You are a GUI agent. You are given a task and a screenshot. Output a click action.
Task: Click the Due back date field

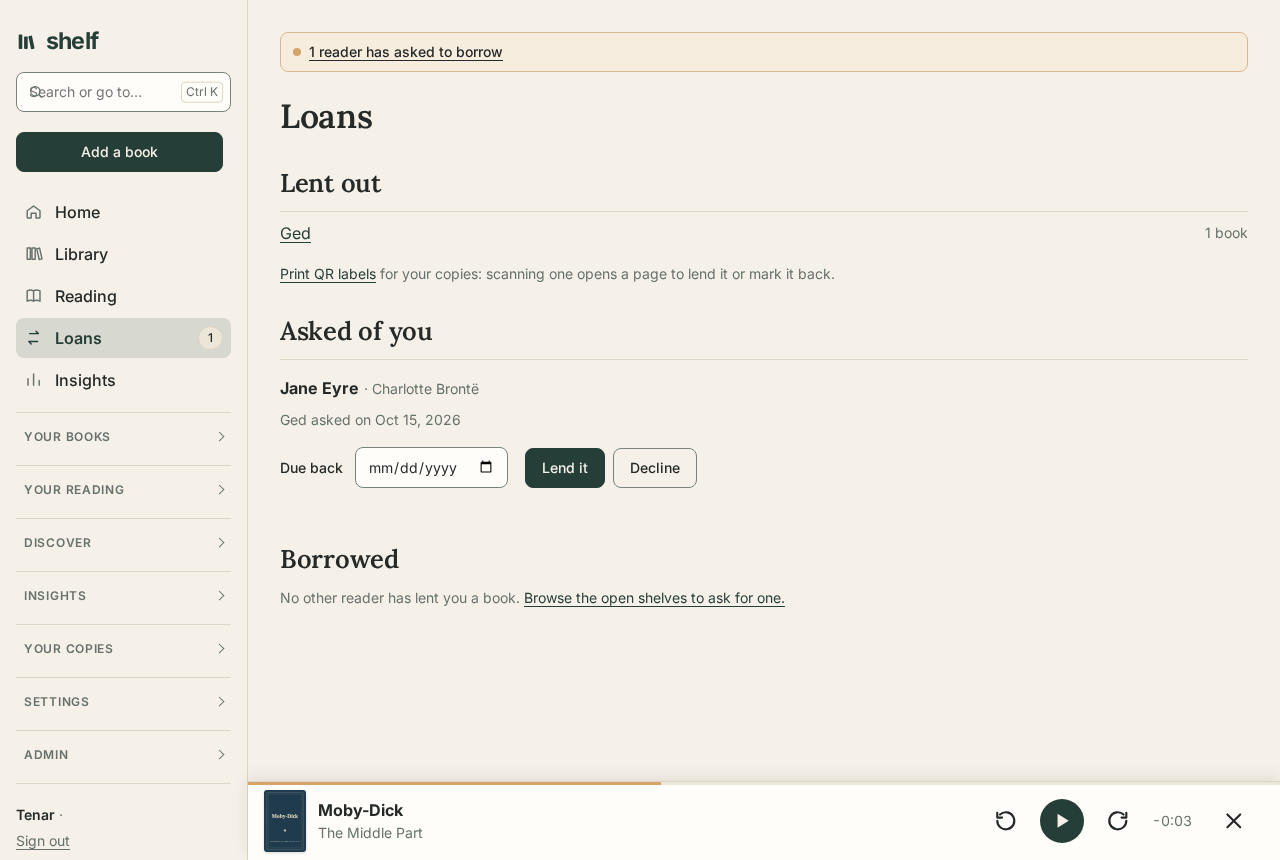click(431, 468)
